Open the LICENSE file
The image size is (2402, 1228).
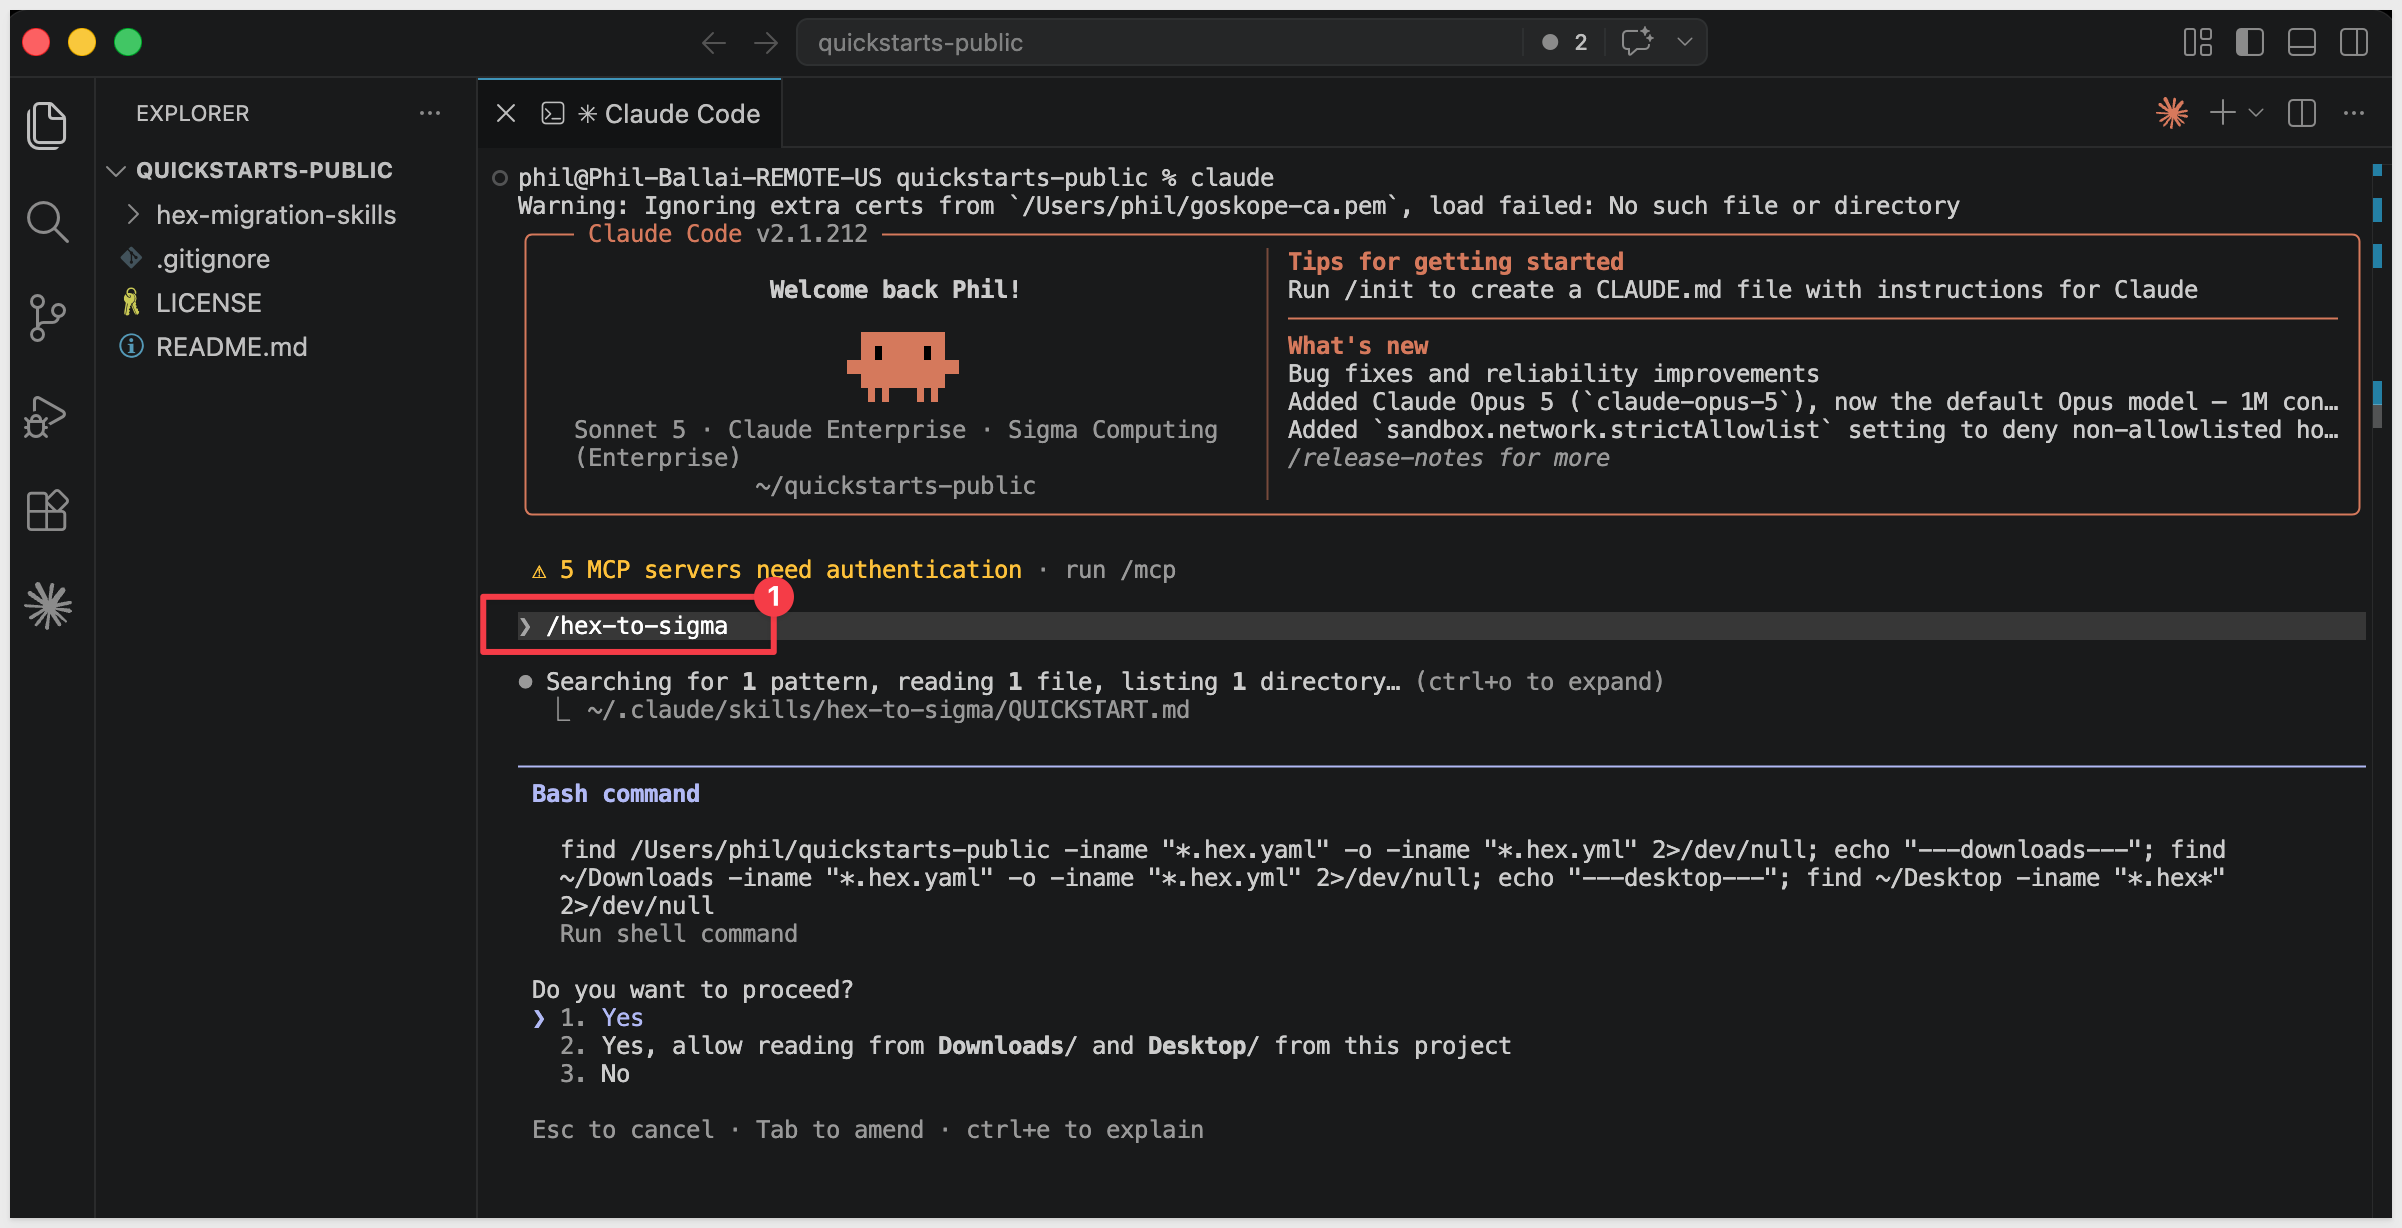pyautogui.click(x=209, y=303)
